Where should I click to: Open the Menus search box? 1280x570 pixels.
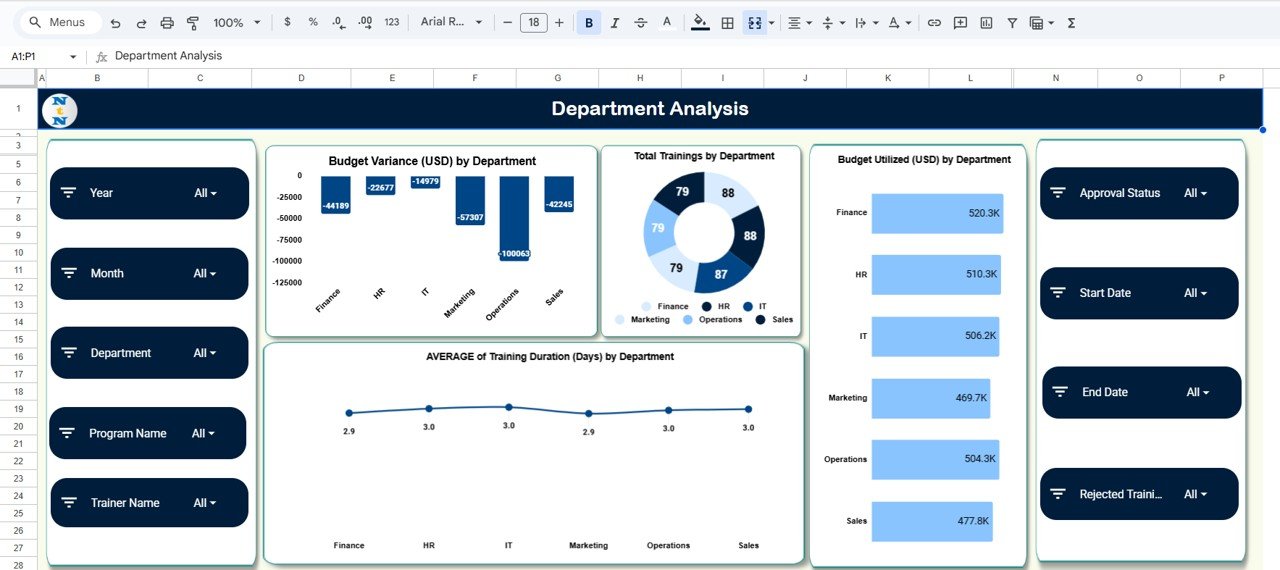(x=60, y=22)
